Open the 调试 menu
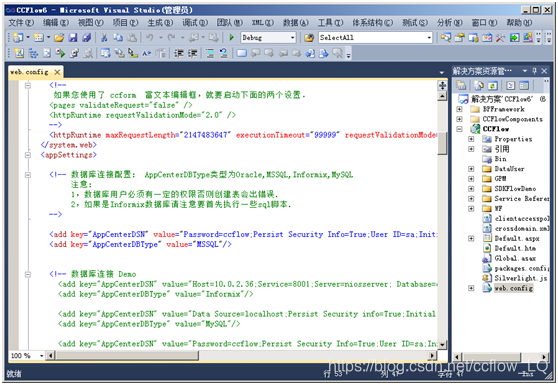 click(195, 23)
